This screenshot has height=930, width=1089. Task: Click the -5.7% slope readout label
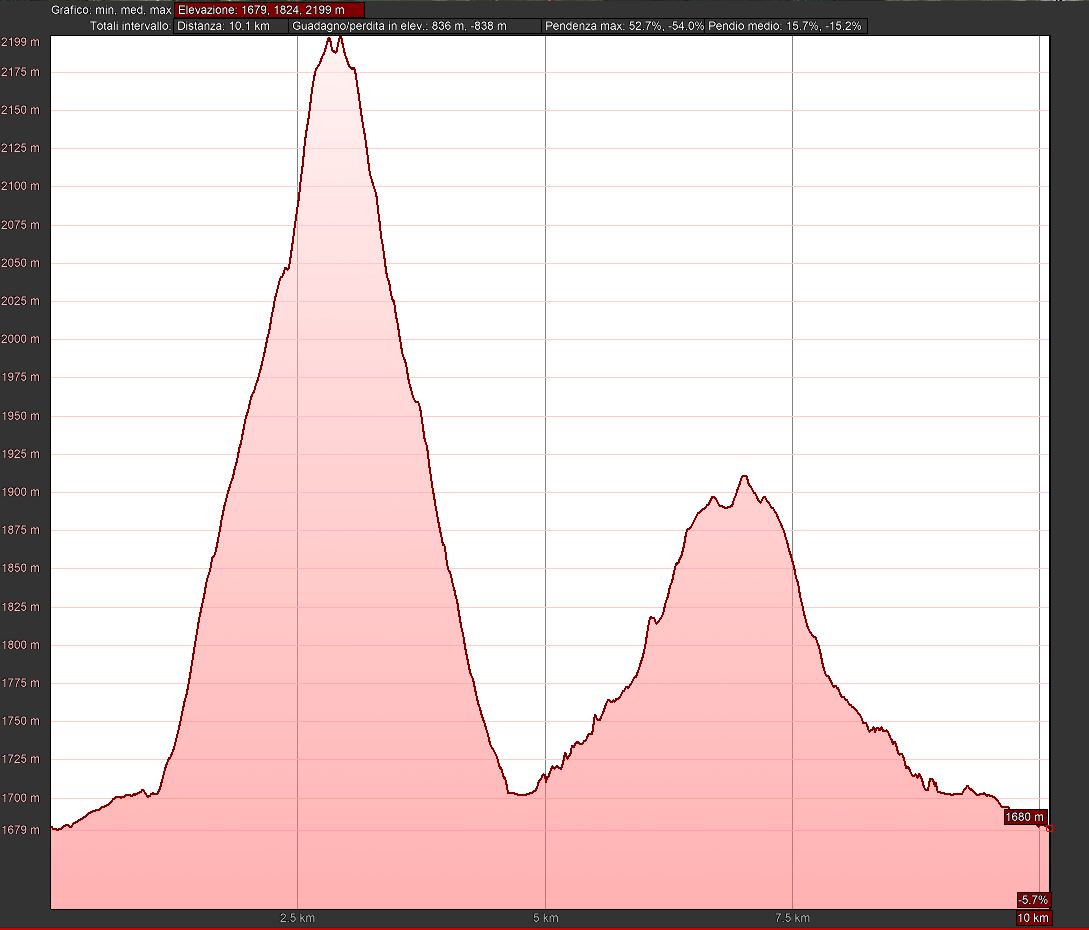point(1032,899)
